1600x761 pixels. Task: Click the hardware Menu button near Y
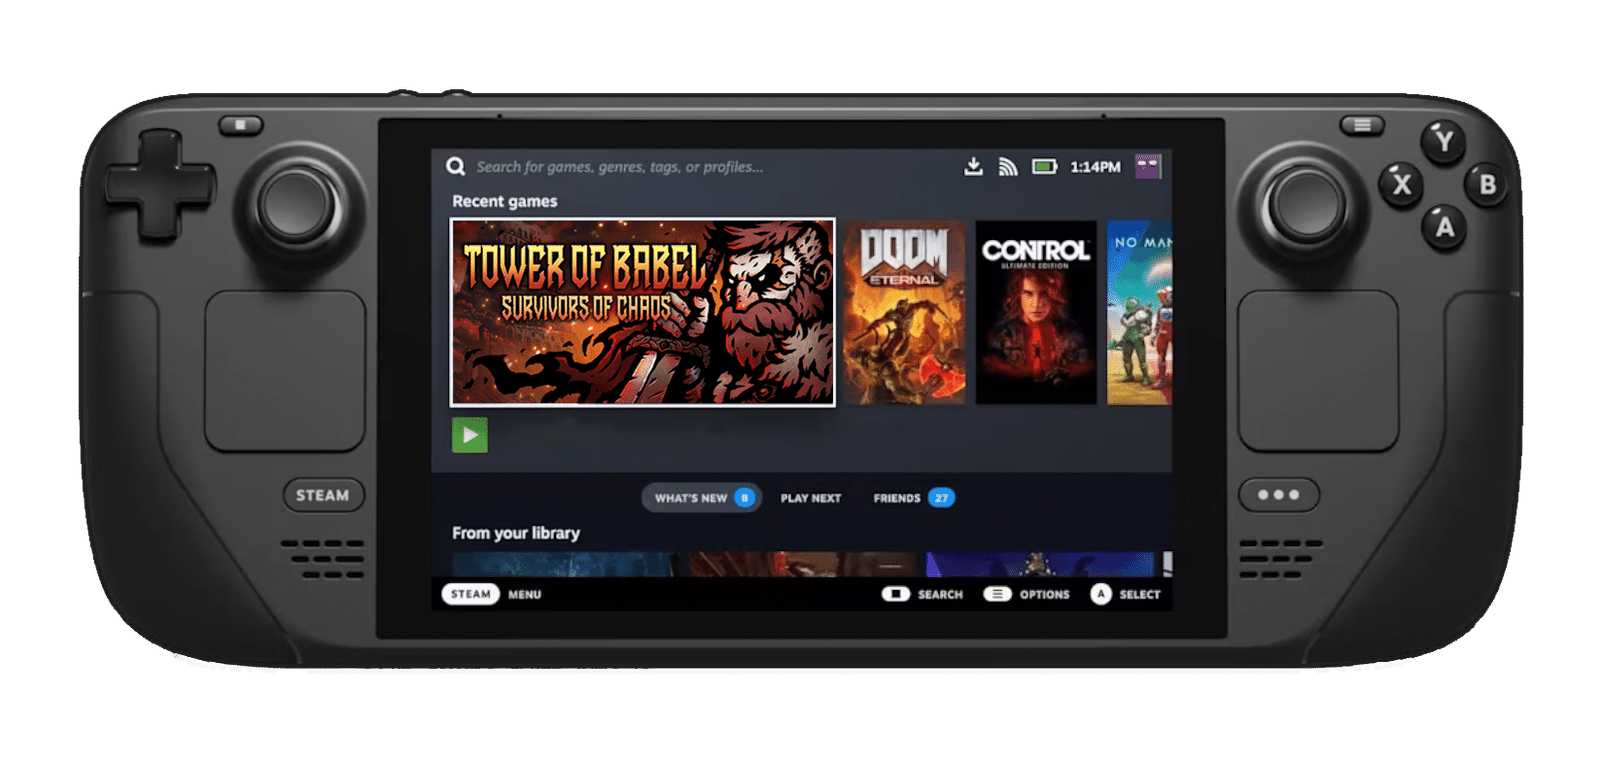(1362, 125)
